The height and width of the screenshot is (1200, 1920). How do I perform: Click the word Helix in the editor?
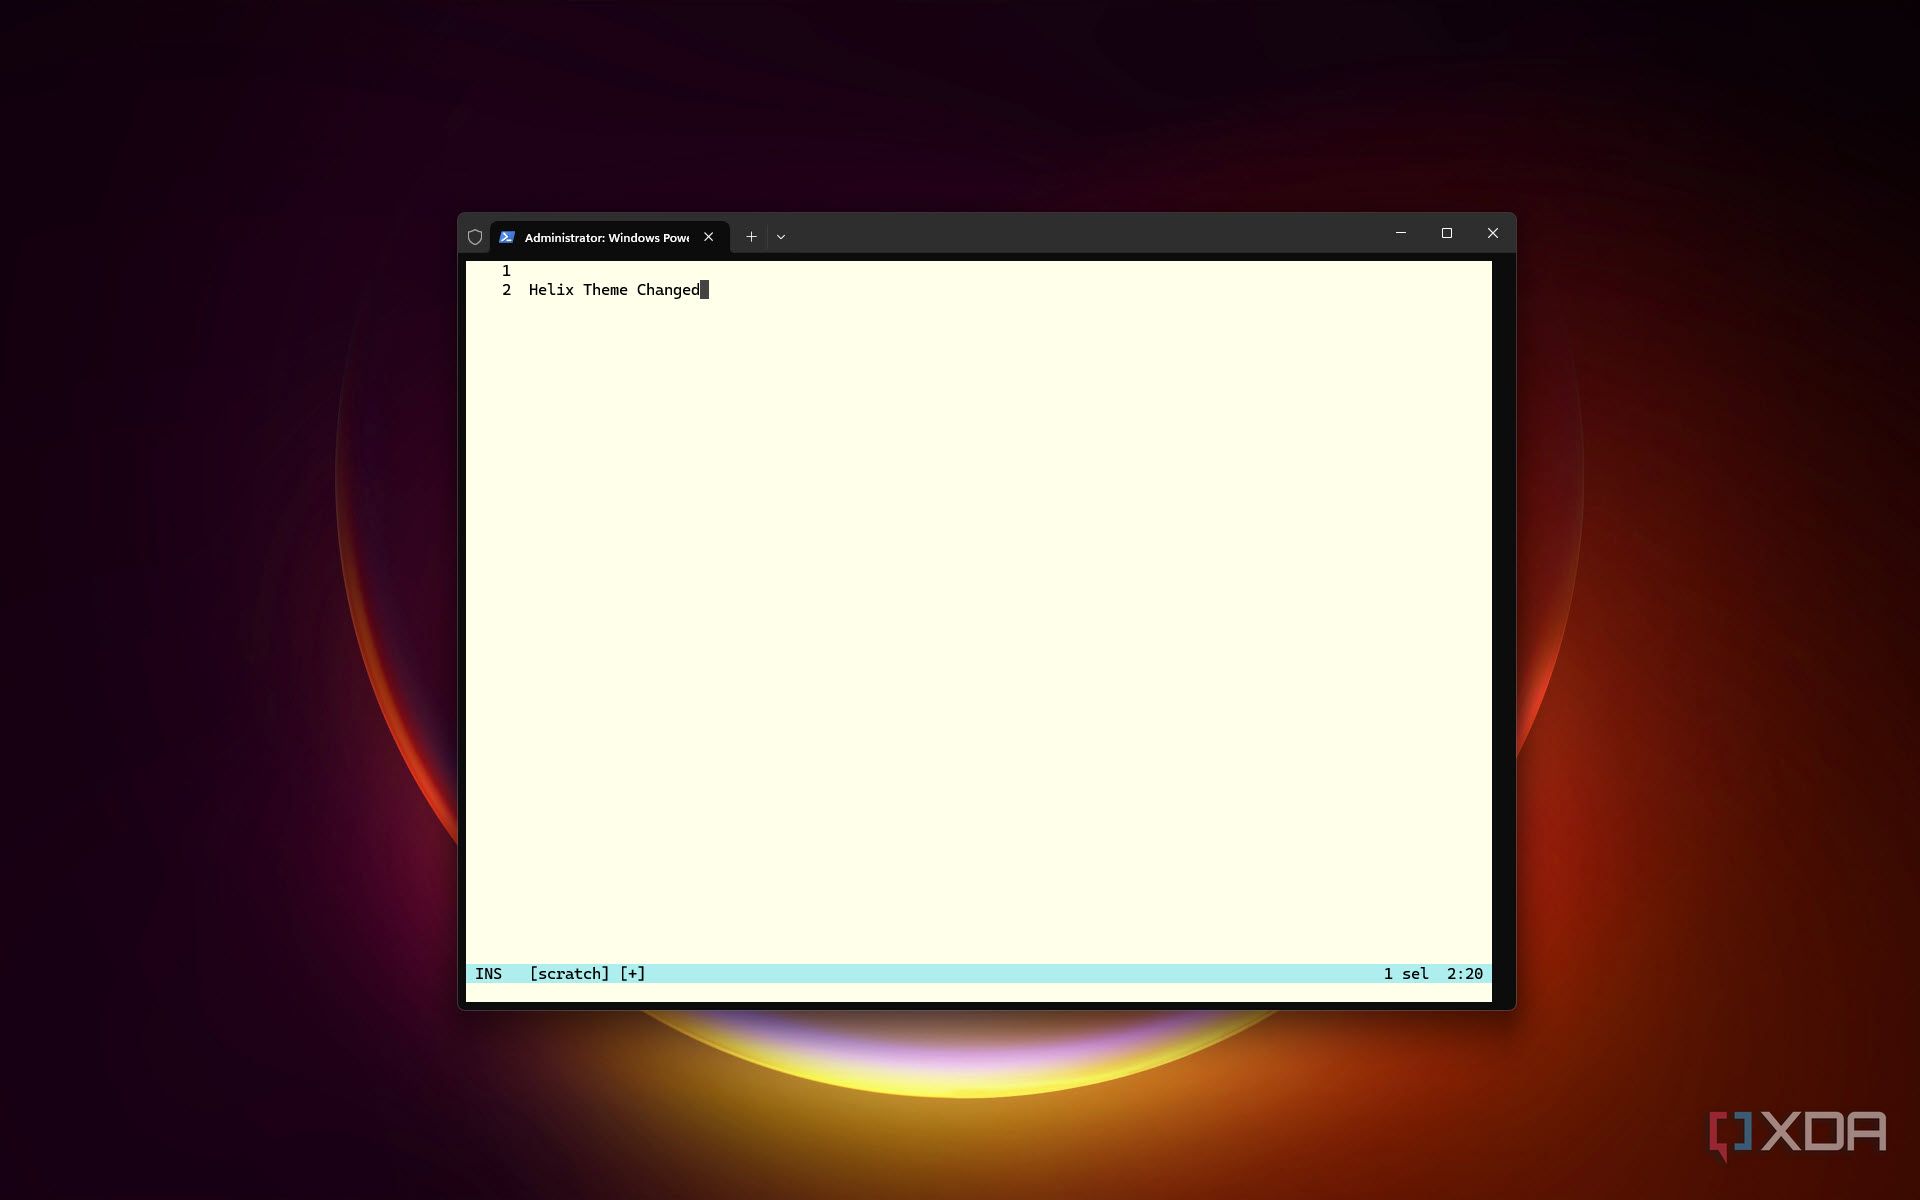[551, 290]
